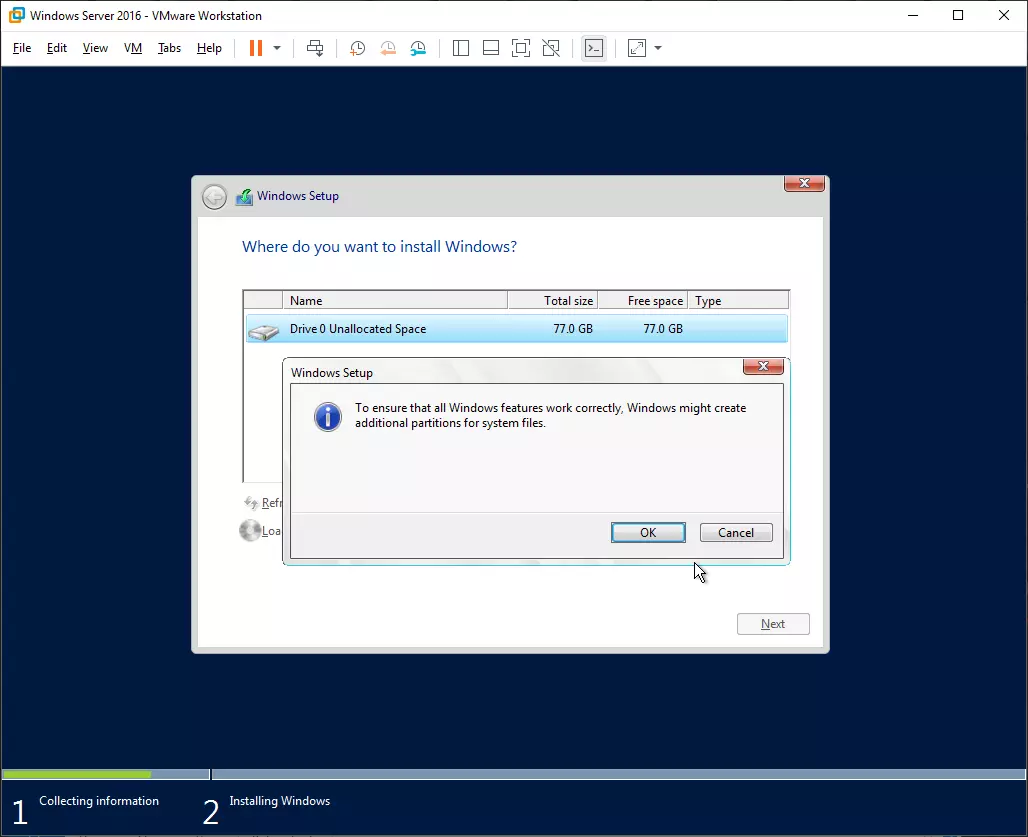
Task: Open the File menu
Action: (x=22, y=48)
